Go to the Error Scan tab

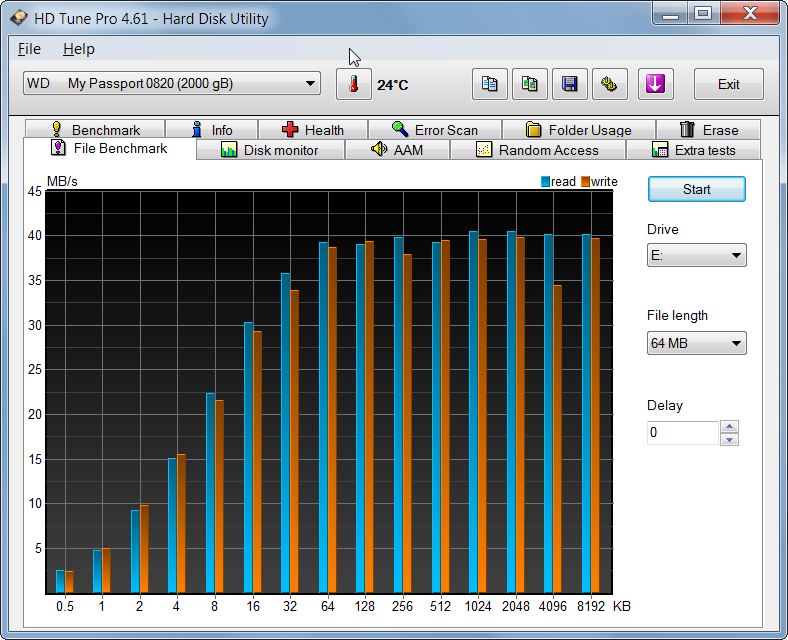[435, 130]
